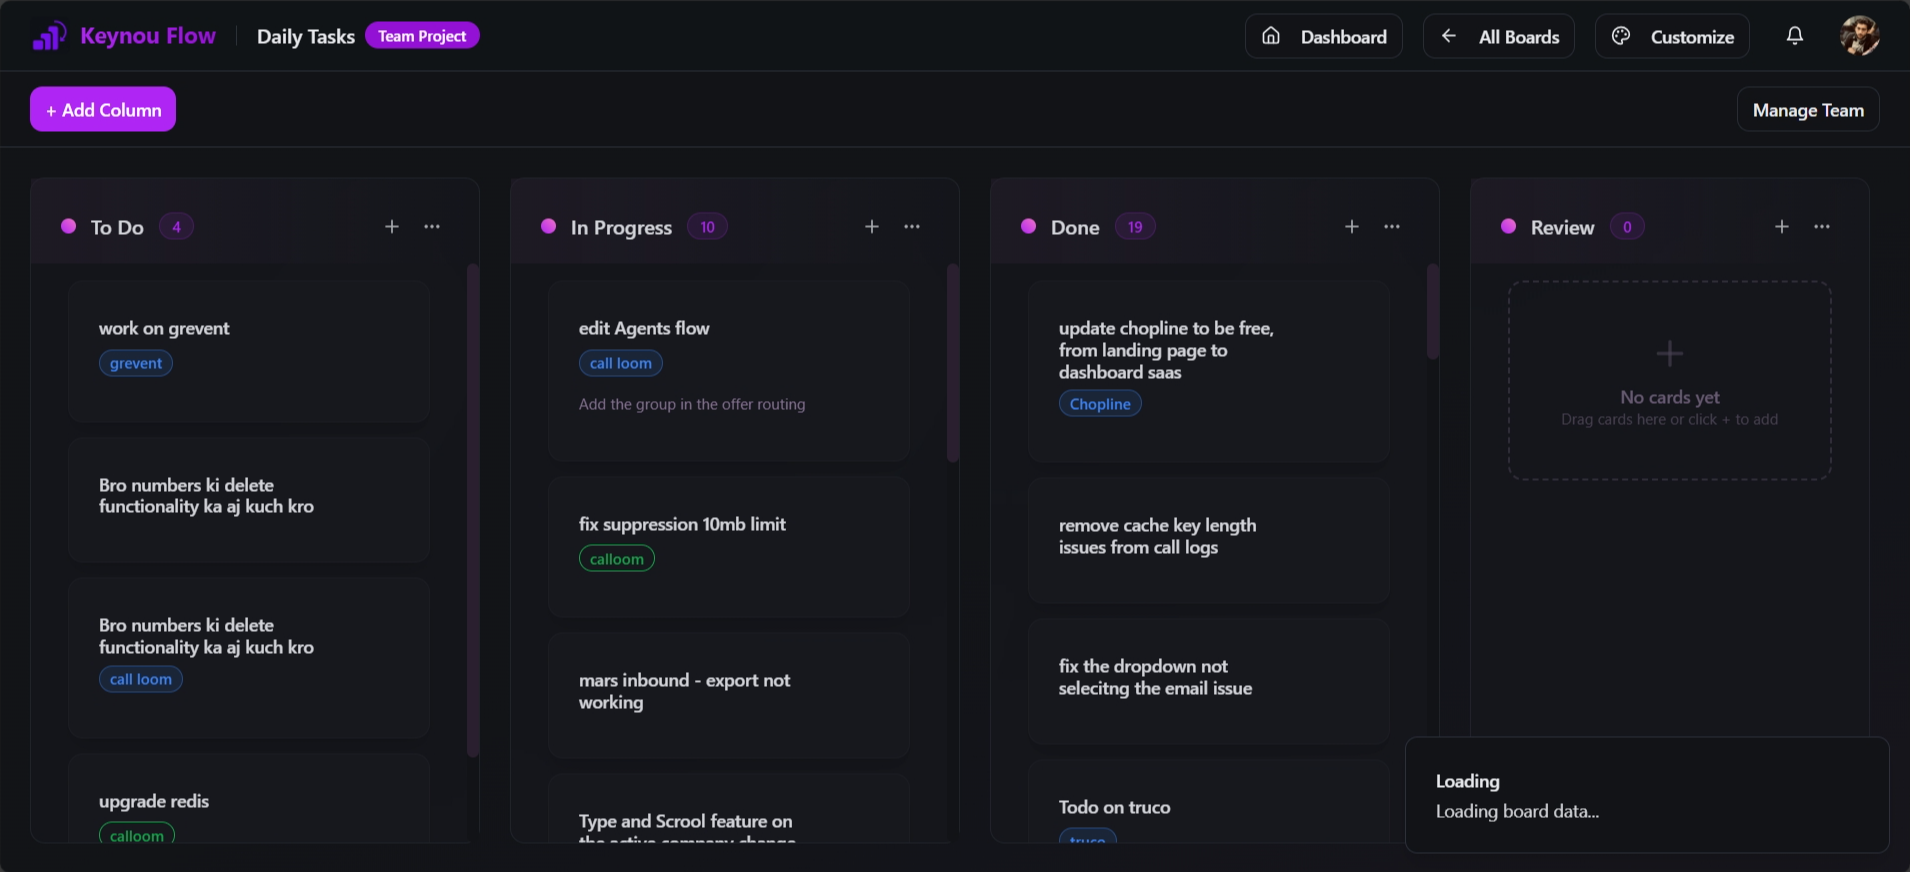Click the notification bell icon
The width and height of the screenshot is (1910, 872).
[x=1795, y=36]
